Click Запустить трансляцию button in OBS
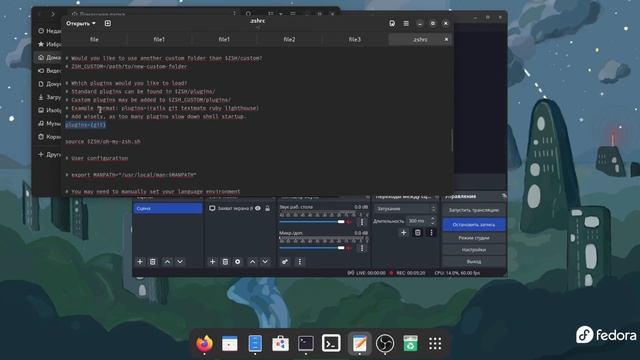 coord(474,210)
